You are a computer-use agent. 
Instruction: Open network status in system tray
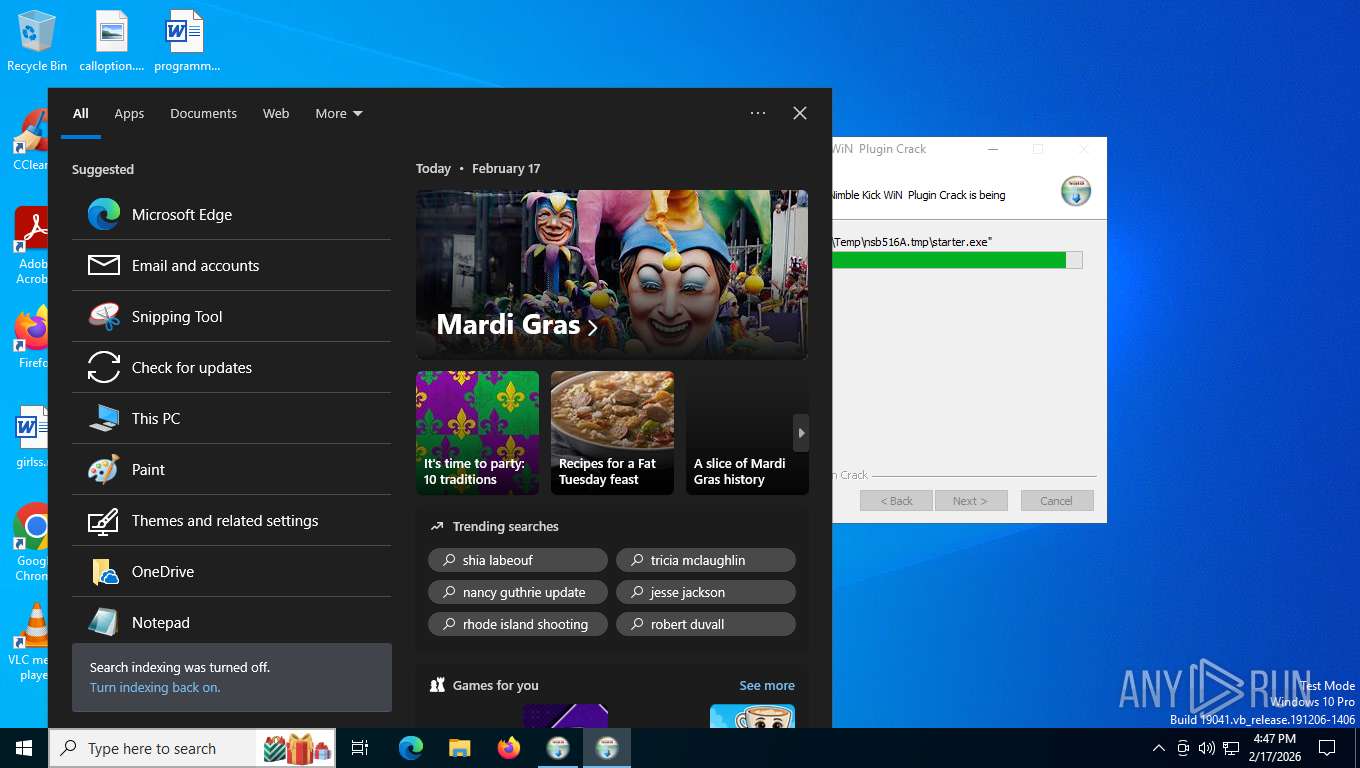click(1231, 748)
